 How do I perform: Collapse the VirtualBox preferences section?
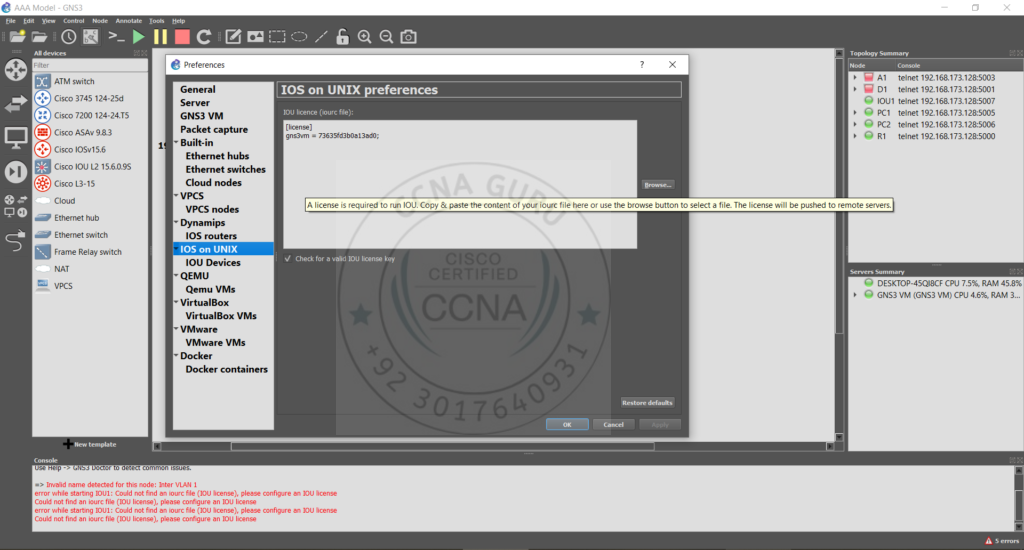[x=176, y=302]
